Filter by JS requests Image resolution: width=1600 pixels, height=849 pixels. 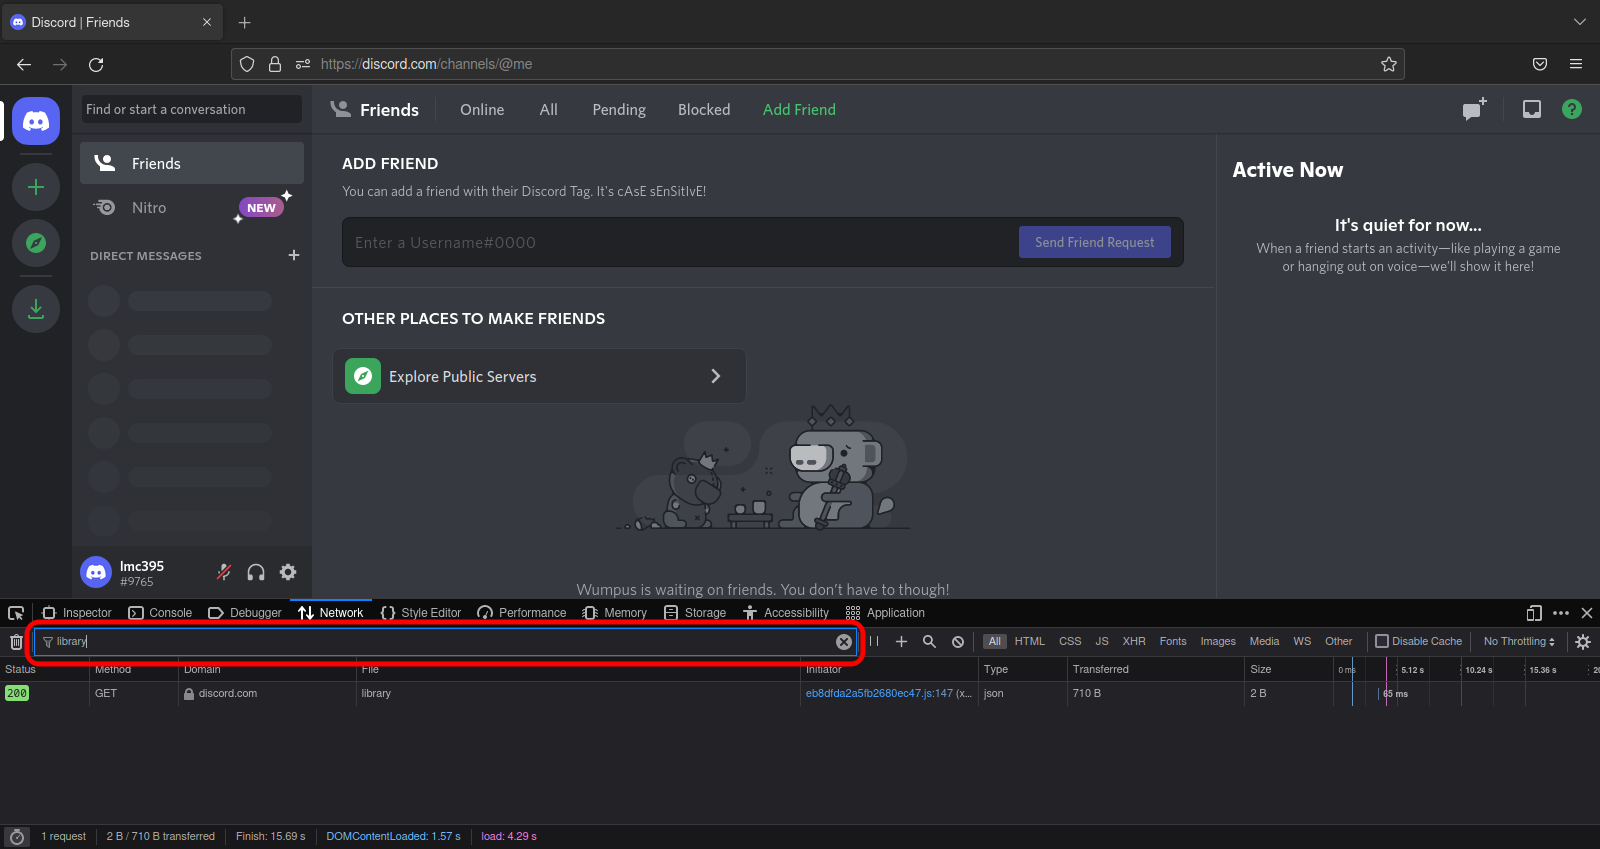point(1102,641)
